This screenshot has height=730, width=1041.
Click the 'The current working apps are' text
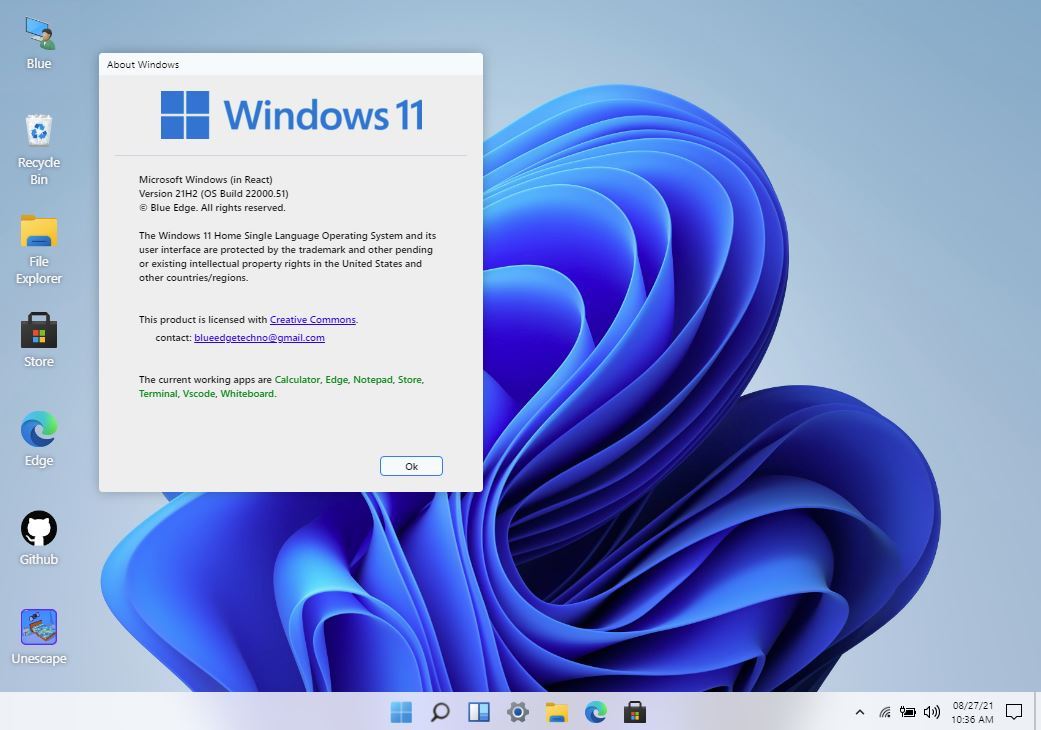205,380
